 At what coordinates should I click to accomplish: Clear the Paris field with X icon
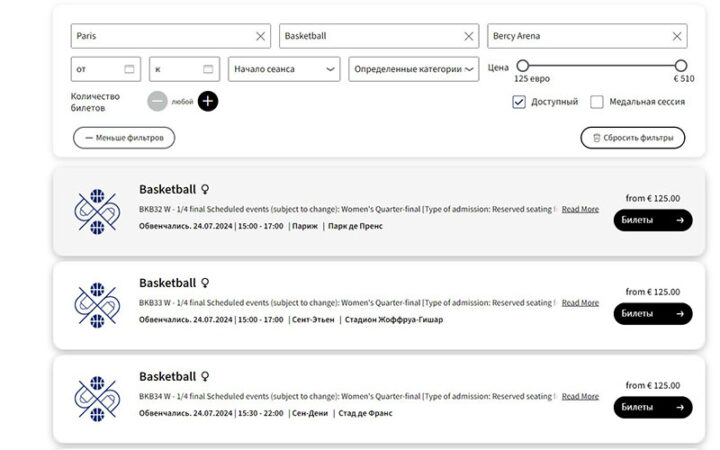tap(261, 36)
